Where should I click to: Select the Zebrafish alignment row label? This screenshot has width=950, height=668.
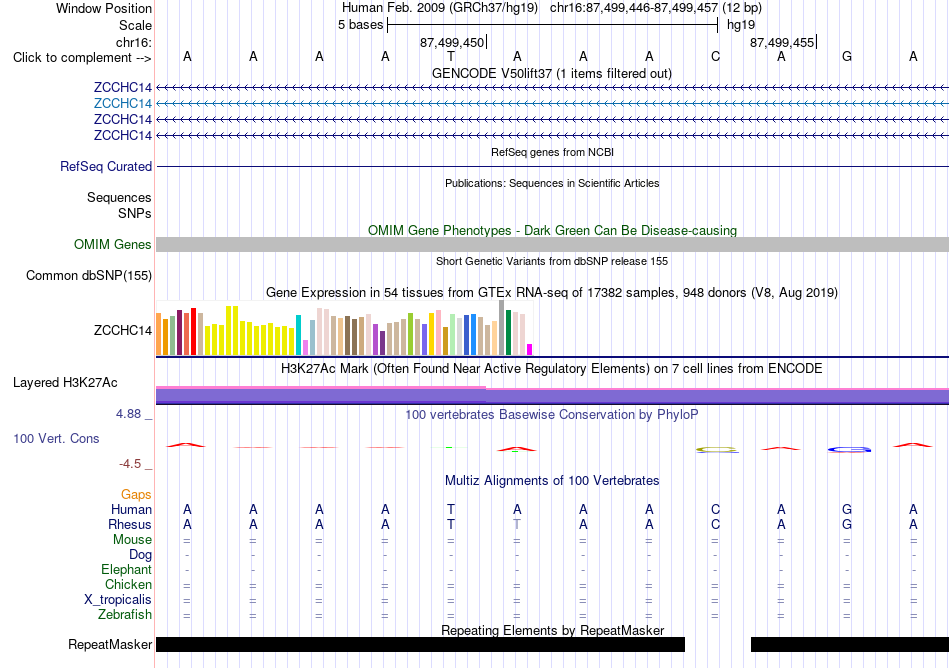tap(125, 615)
